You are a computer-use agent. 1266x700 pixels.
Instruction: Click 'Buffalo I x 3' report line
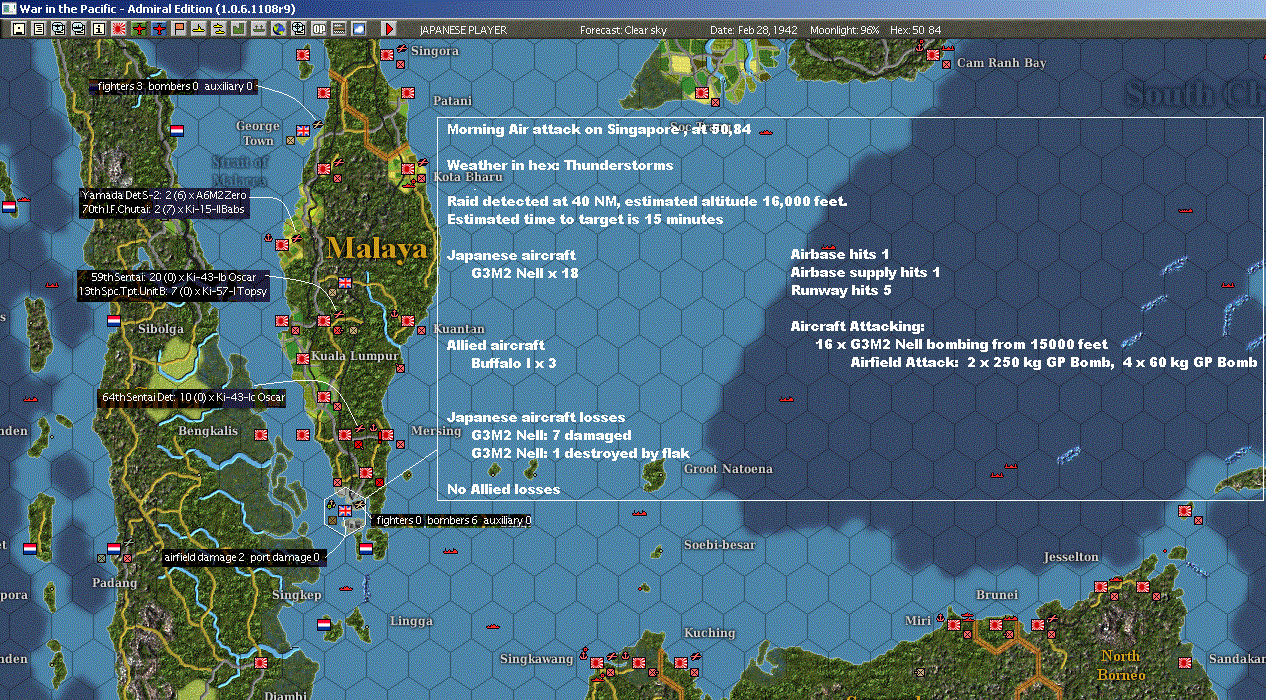(x=513, y=363)
